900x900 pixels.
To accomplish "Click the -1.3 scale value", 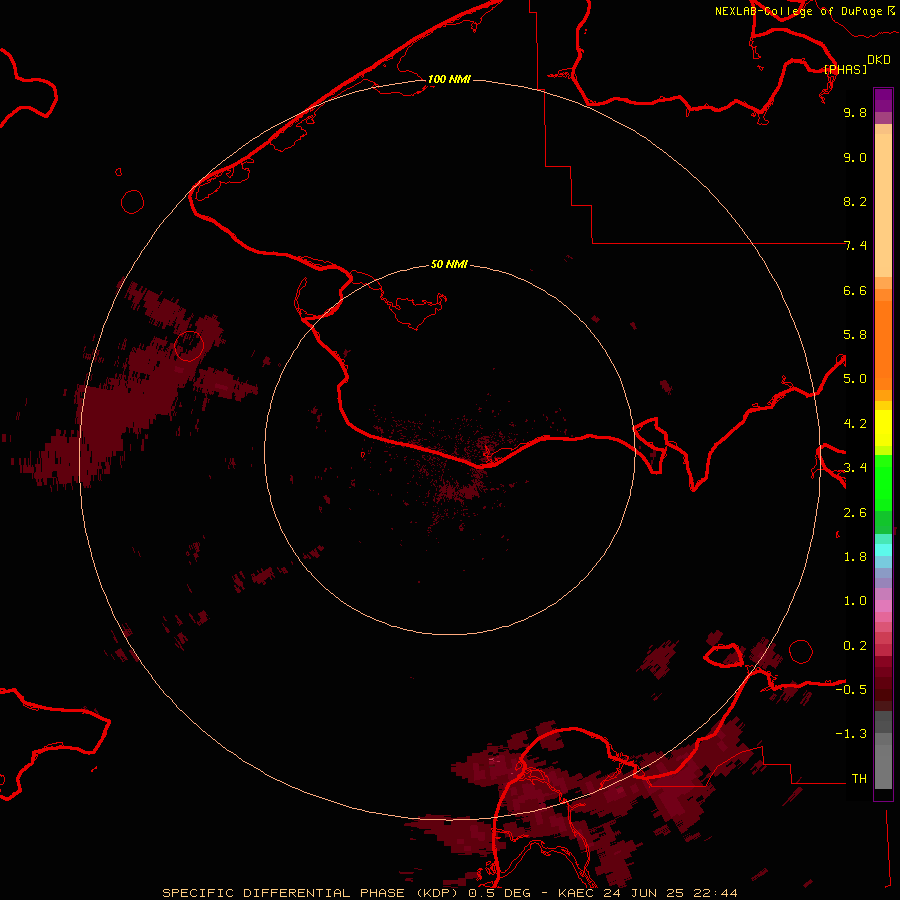I will pyautogui.click(x=851, y=734).
